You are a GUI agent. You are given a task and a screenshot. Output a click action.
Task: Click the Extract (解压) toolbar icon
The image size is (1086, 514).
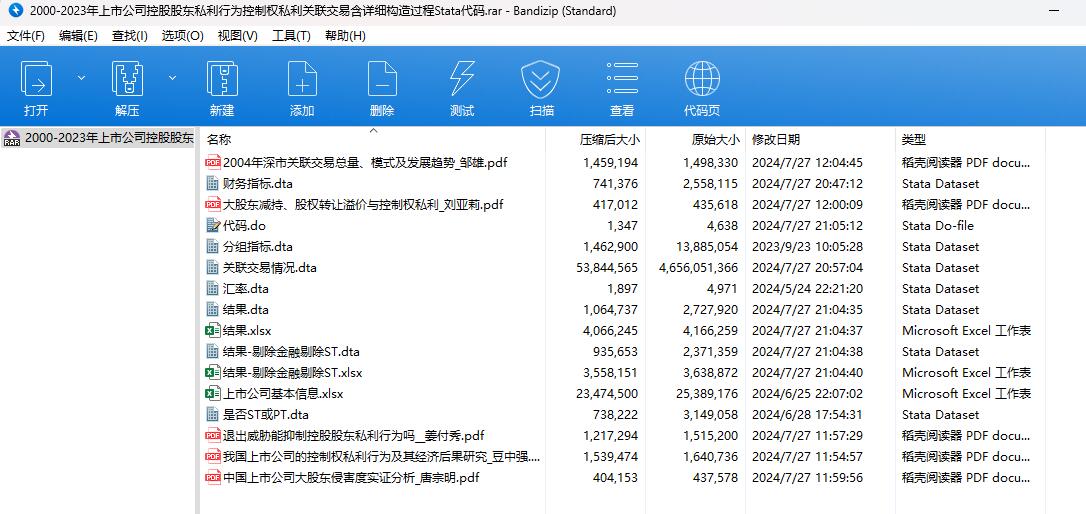pos(127,78)
